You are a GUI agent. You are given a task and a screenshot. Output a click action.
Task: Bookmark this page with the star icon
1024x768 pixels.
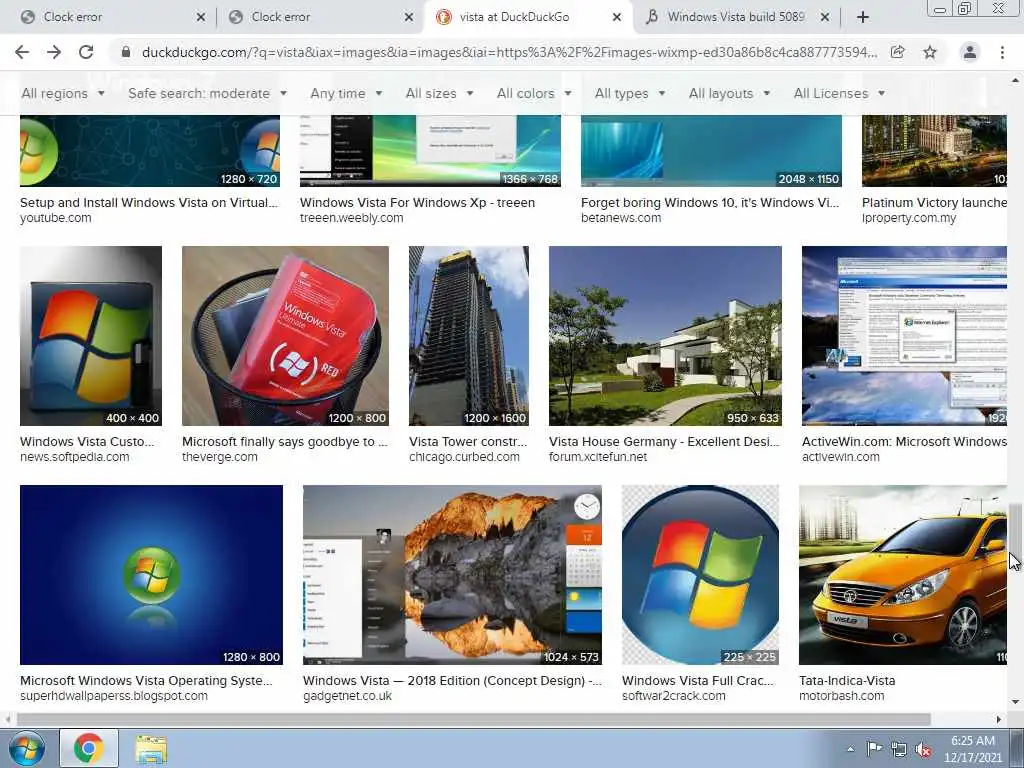click(x=930, y=52)
